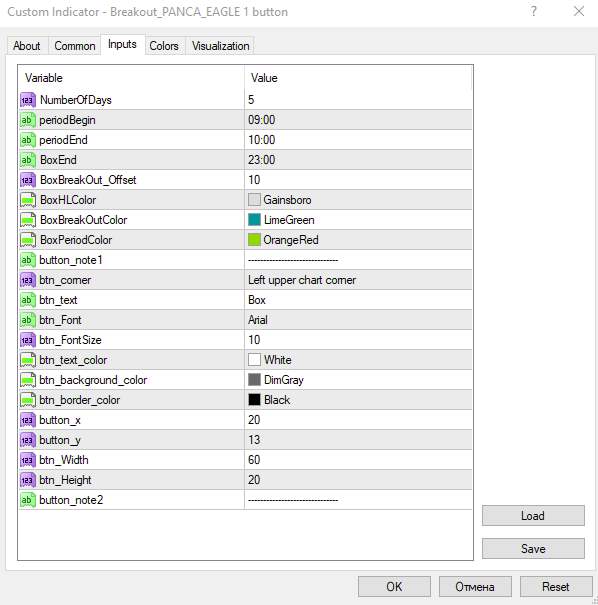The width and height of the screenshot is (598, 605).
Task: Open the Gainsboro color swatch for BoxHLColor
Action: coord(254,200)
